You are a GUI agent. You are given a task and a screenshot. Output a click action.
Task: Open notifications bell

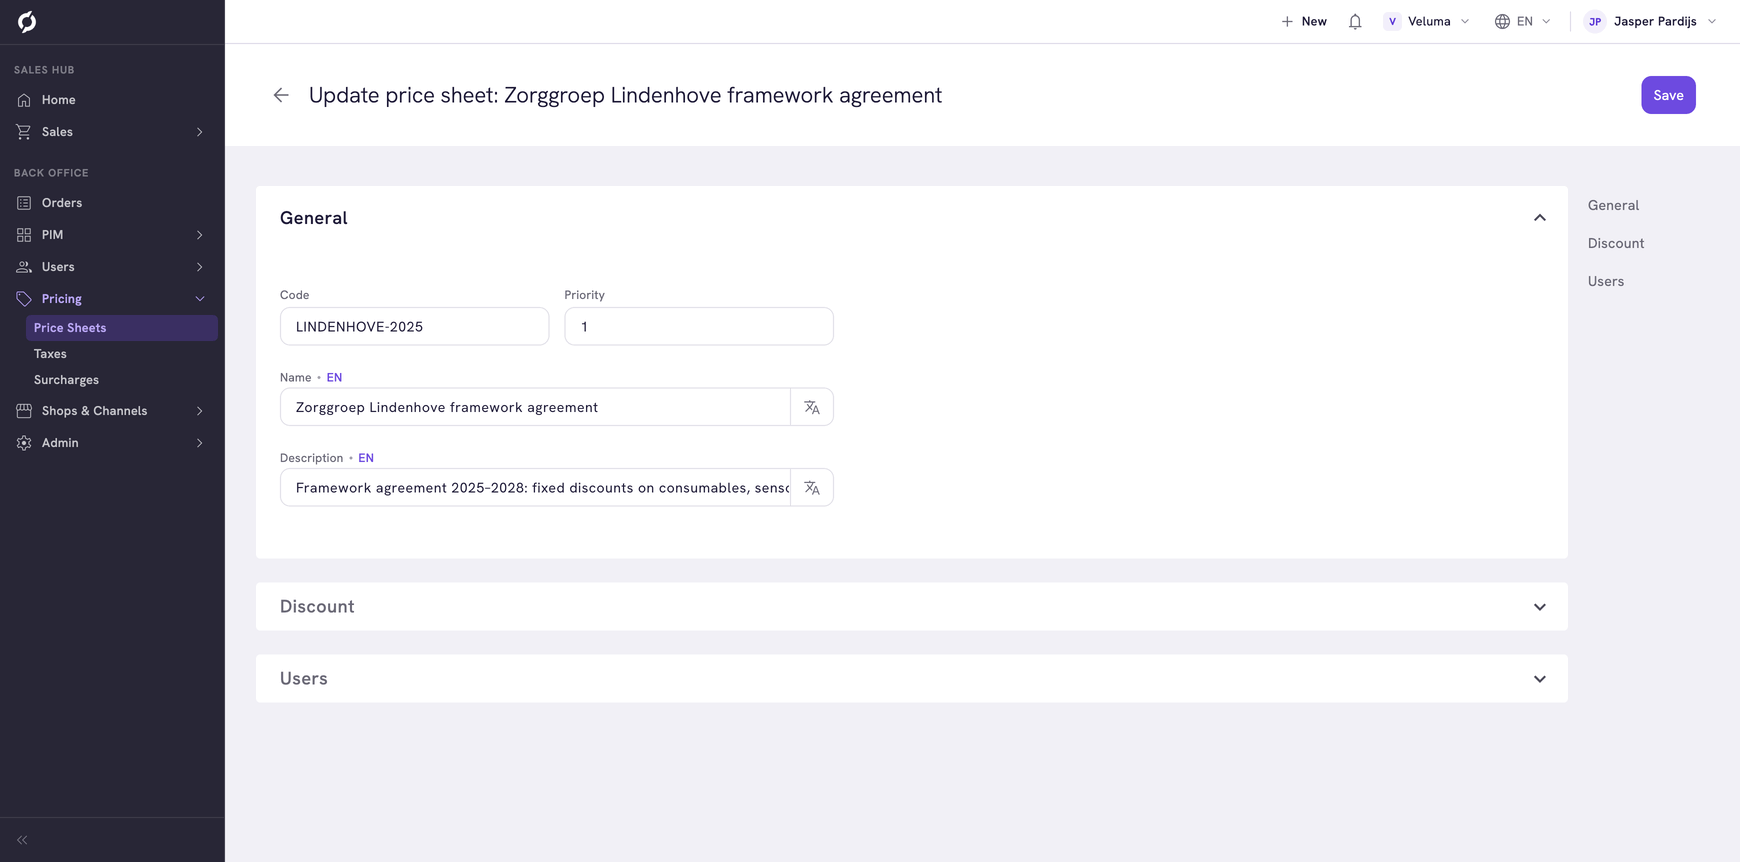pos(1355,21)
